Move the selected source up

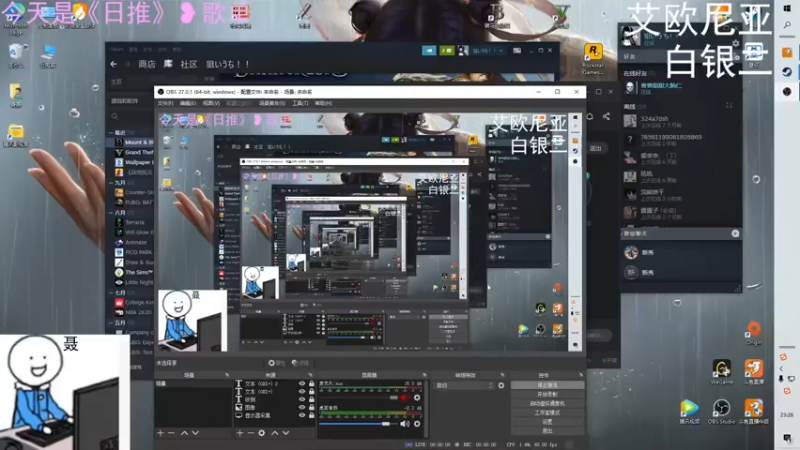point(274,433)
